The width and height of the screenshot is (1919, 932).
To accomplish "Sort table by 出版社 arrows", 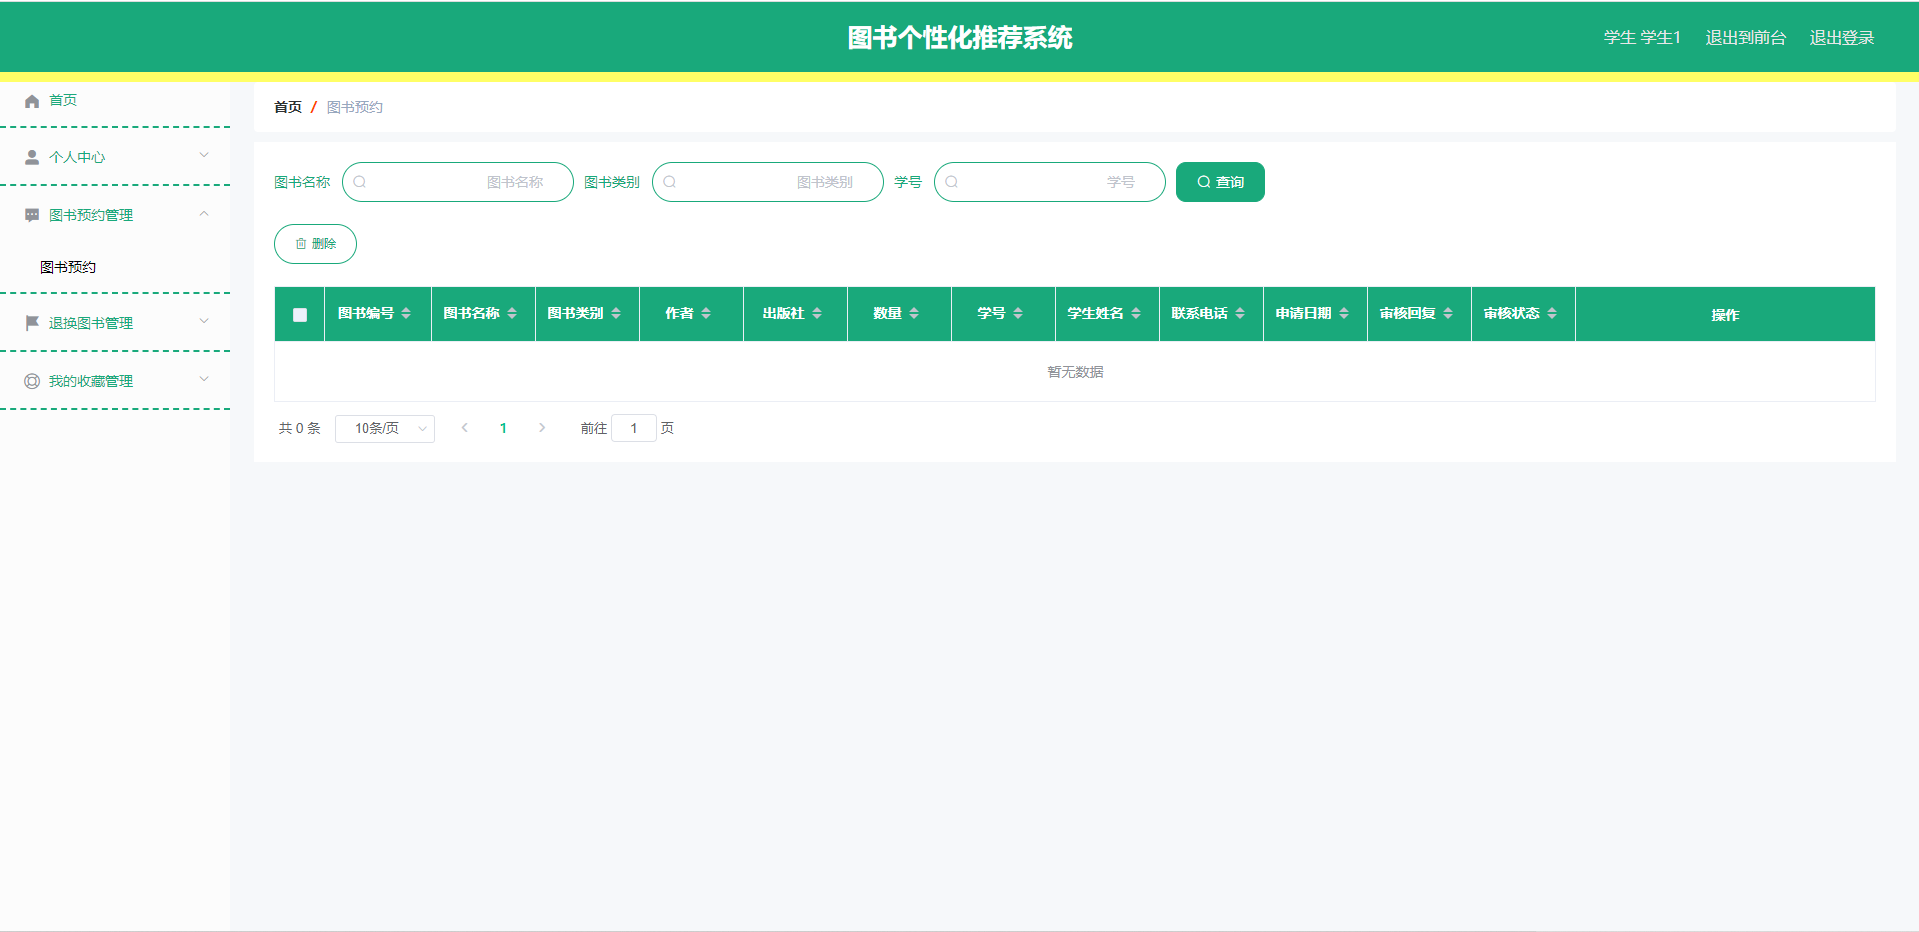I will 817,313.
